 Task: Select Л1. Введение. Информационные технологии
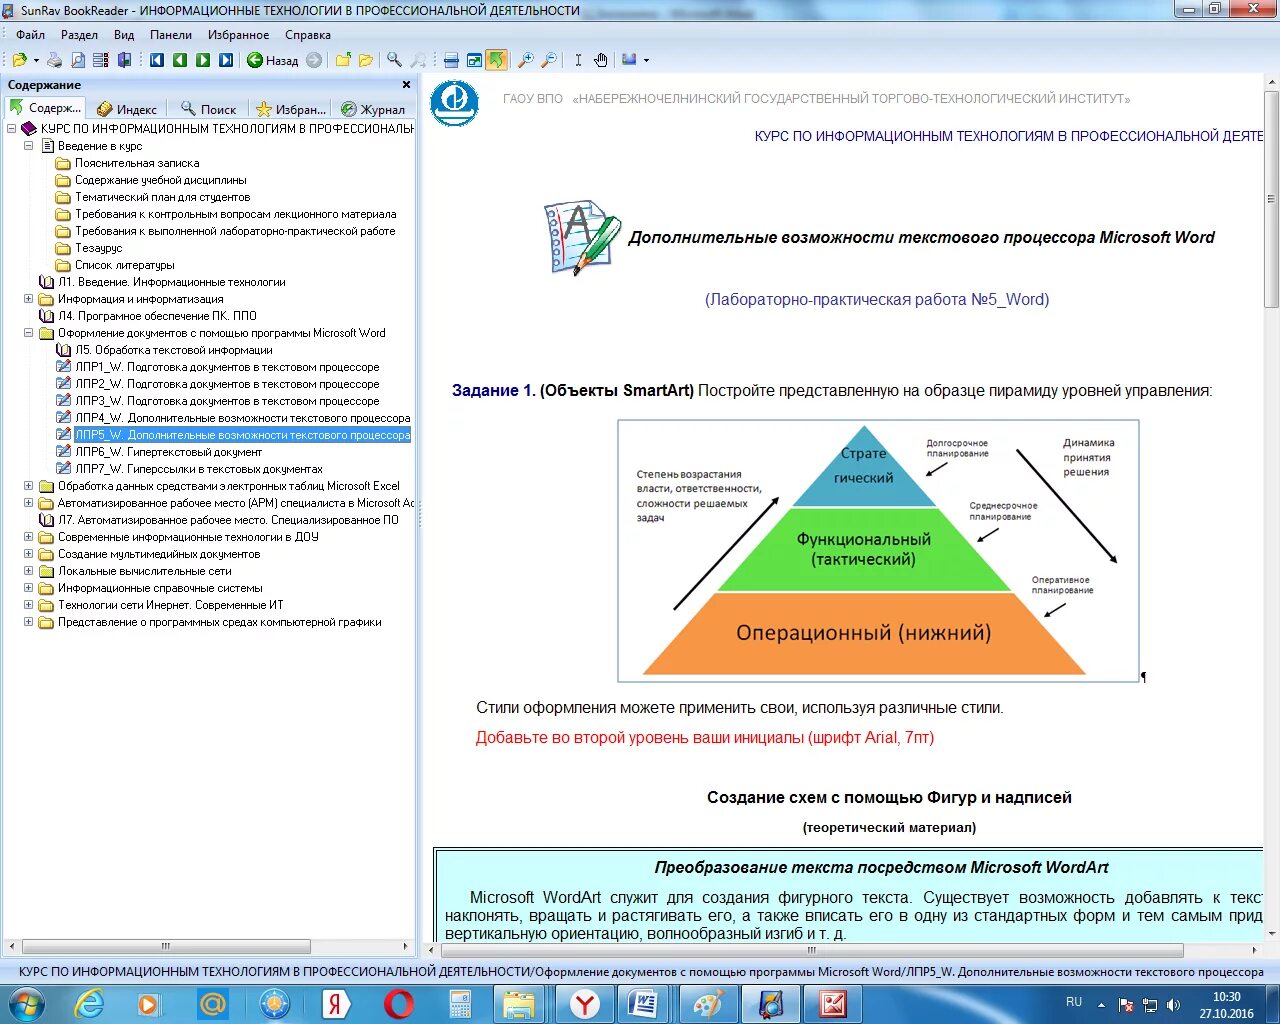tap(171, 282)
